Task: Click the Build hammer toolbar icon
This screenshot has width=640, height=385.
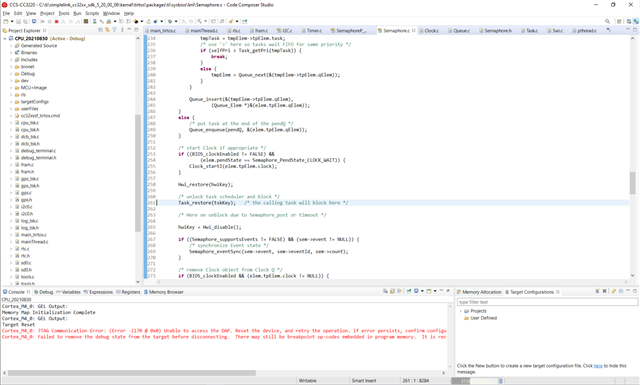Action: (200, 21)
